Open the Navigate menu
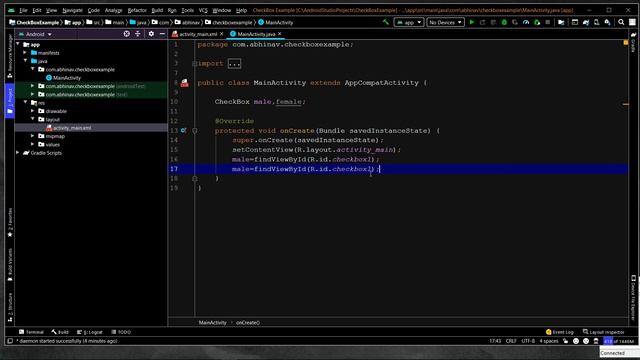The width and height of the screenshot is (640, 360). click(72, 10)
